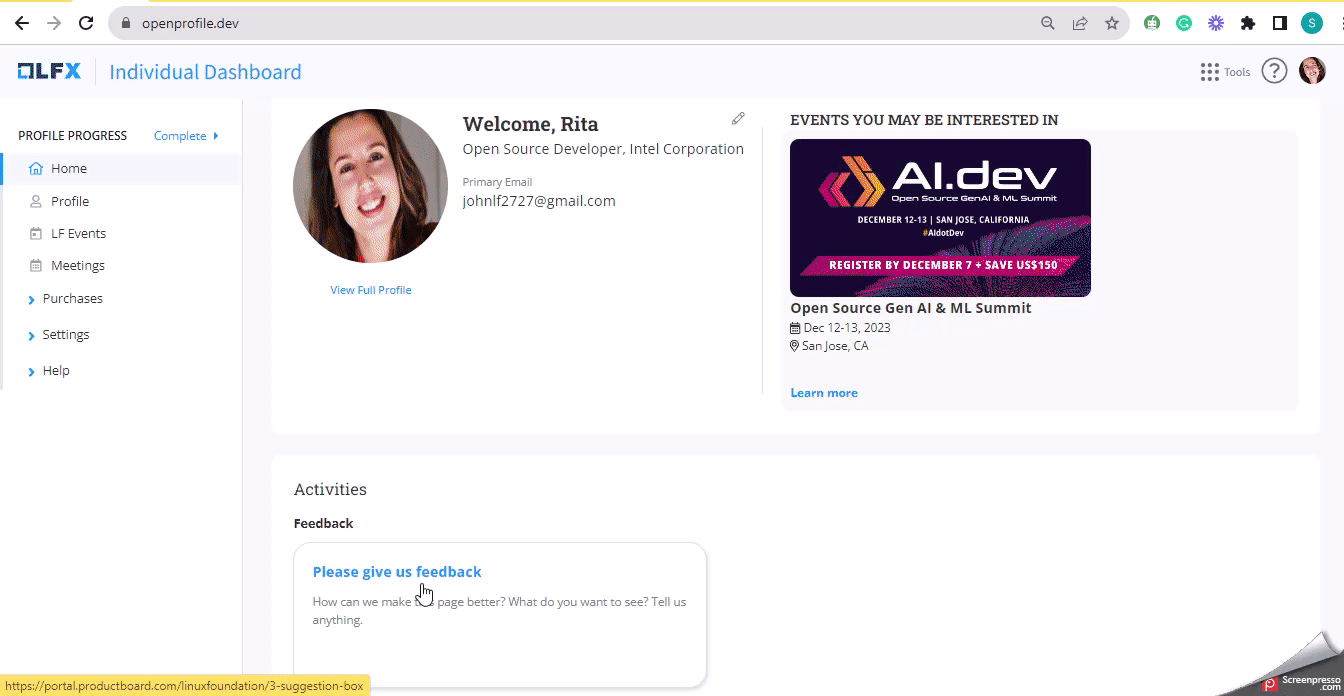This screenshot has height=696, width=1344.
Task: Click the View Full Profile link
Action: (371, 290)
